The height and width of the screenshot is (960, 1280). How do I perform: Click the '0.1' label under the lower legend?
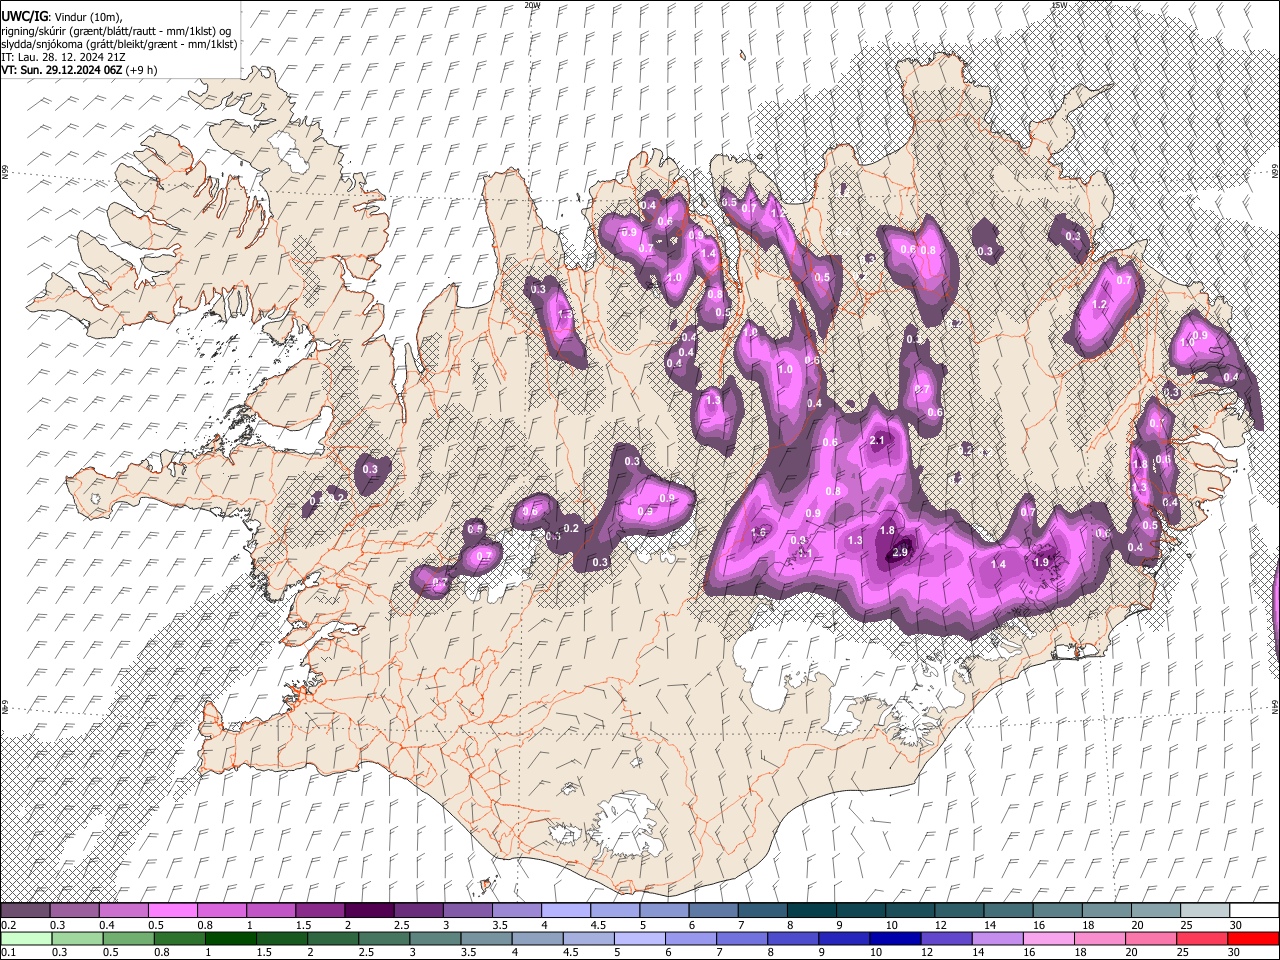tap(8, 952)
